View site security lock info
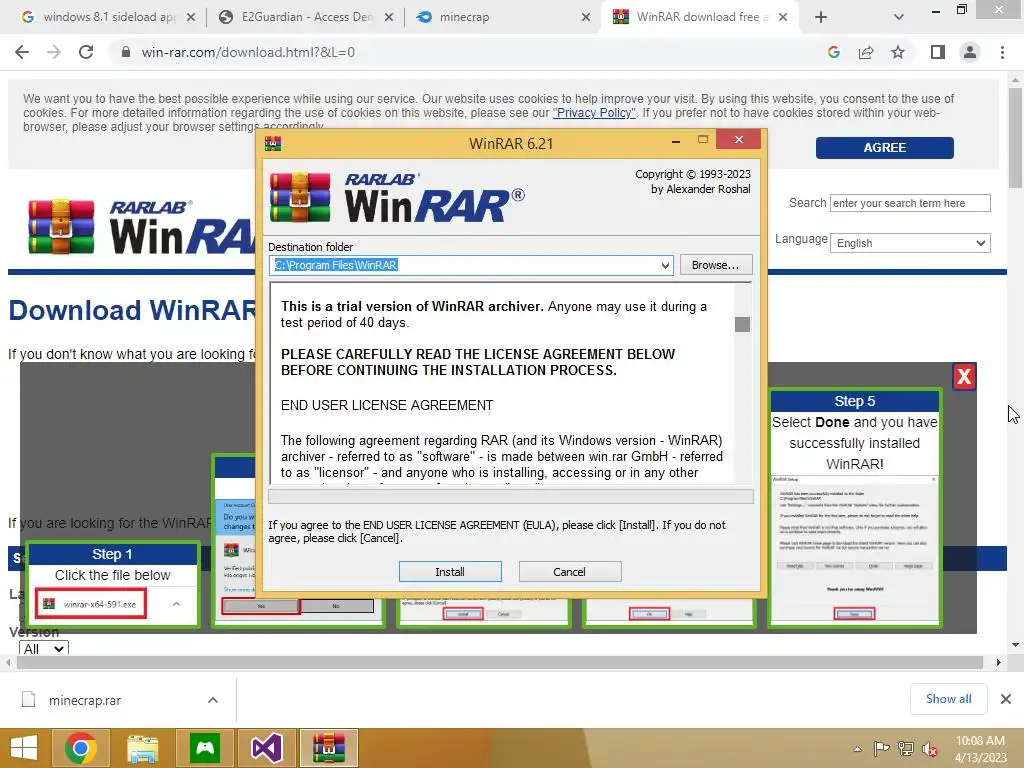The image size is (1024, 768). click(126, 52)
